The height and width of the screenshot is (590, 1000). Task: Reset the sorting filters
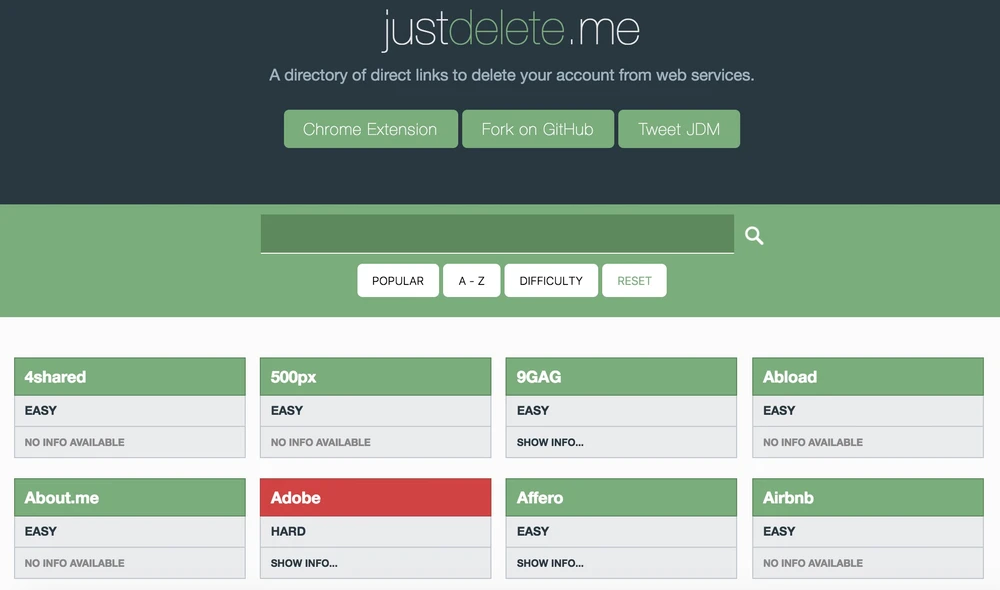[634, 281]
